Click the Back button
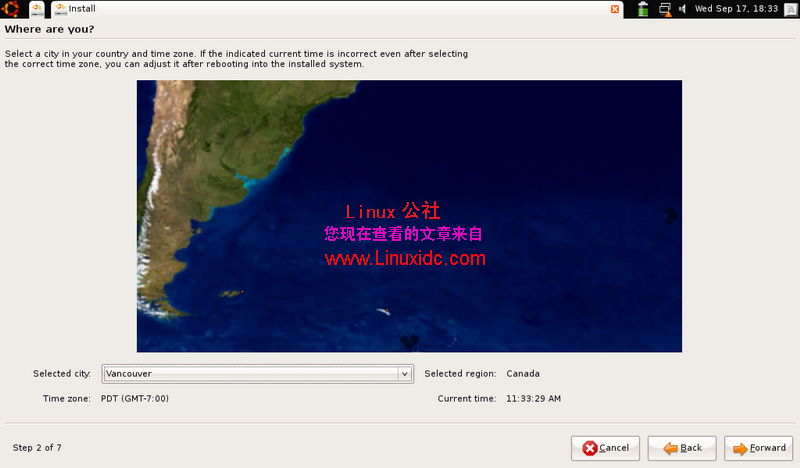Viewport: 800px width, 468px height. tap(682, 448)
